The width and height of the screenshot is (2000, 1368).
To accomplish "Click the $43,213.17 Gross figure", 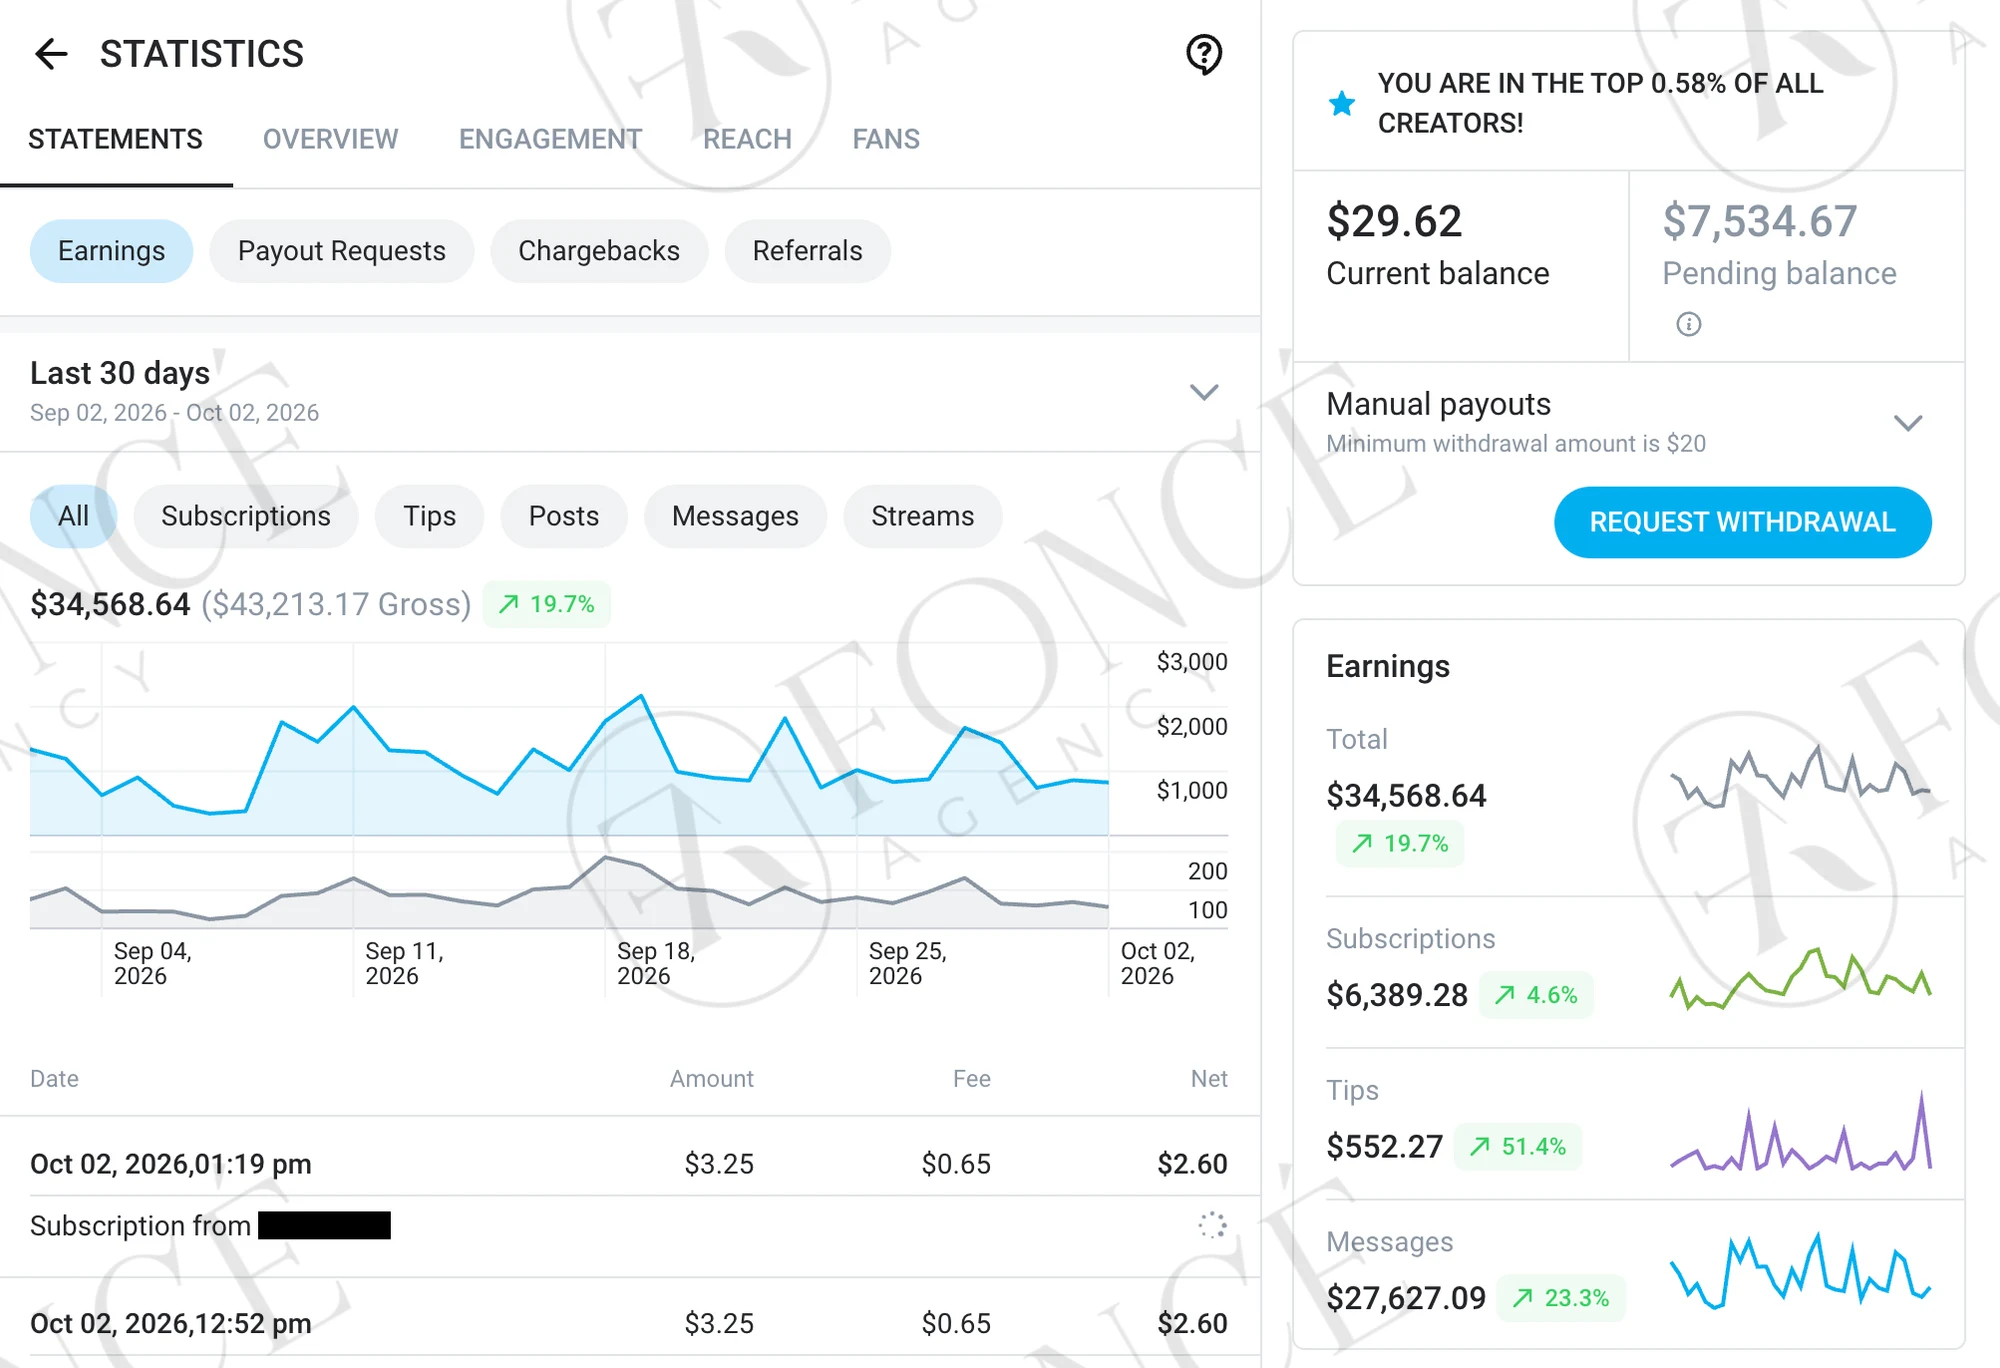I will (336, 604).
